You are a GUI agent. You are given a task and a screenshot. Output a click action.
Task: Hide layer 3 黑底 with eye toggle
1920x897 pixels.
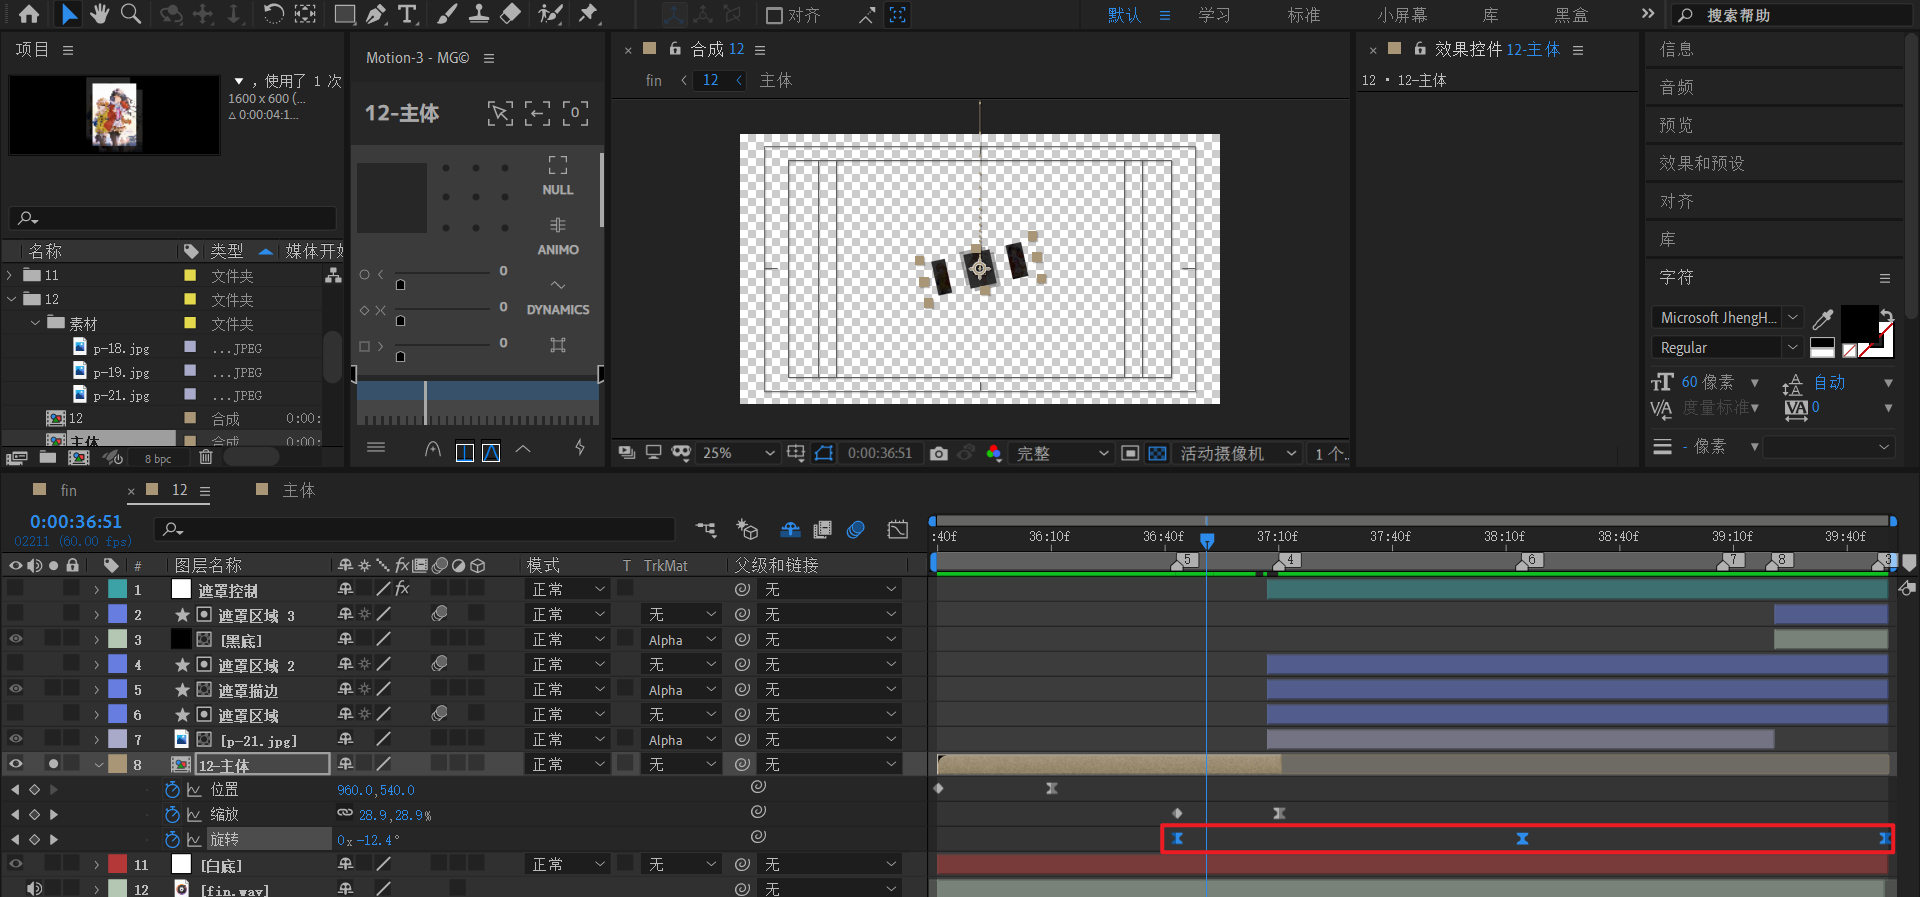16,639
